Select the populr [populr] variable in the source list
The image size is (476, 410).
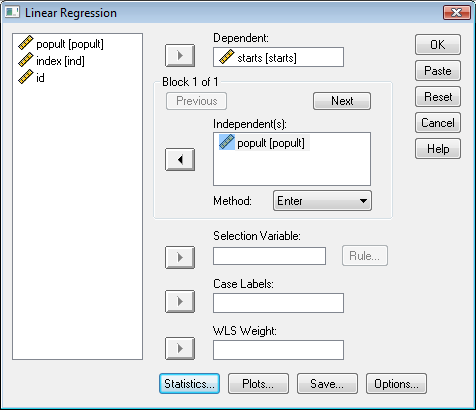pos(61,44)
